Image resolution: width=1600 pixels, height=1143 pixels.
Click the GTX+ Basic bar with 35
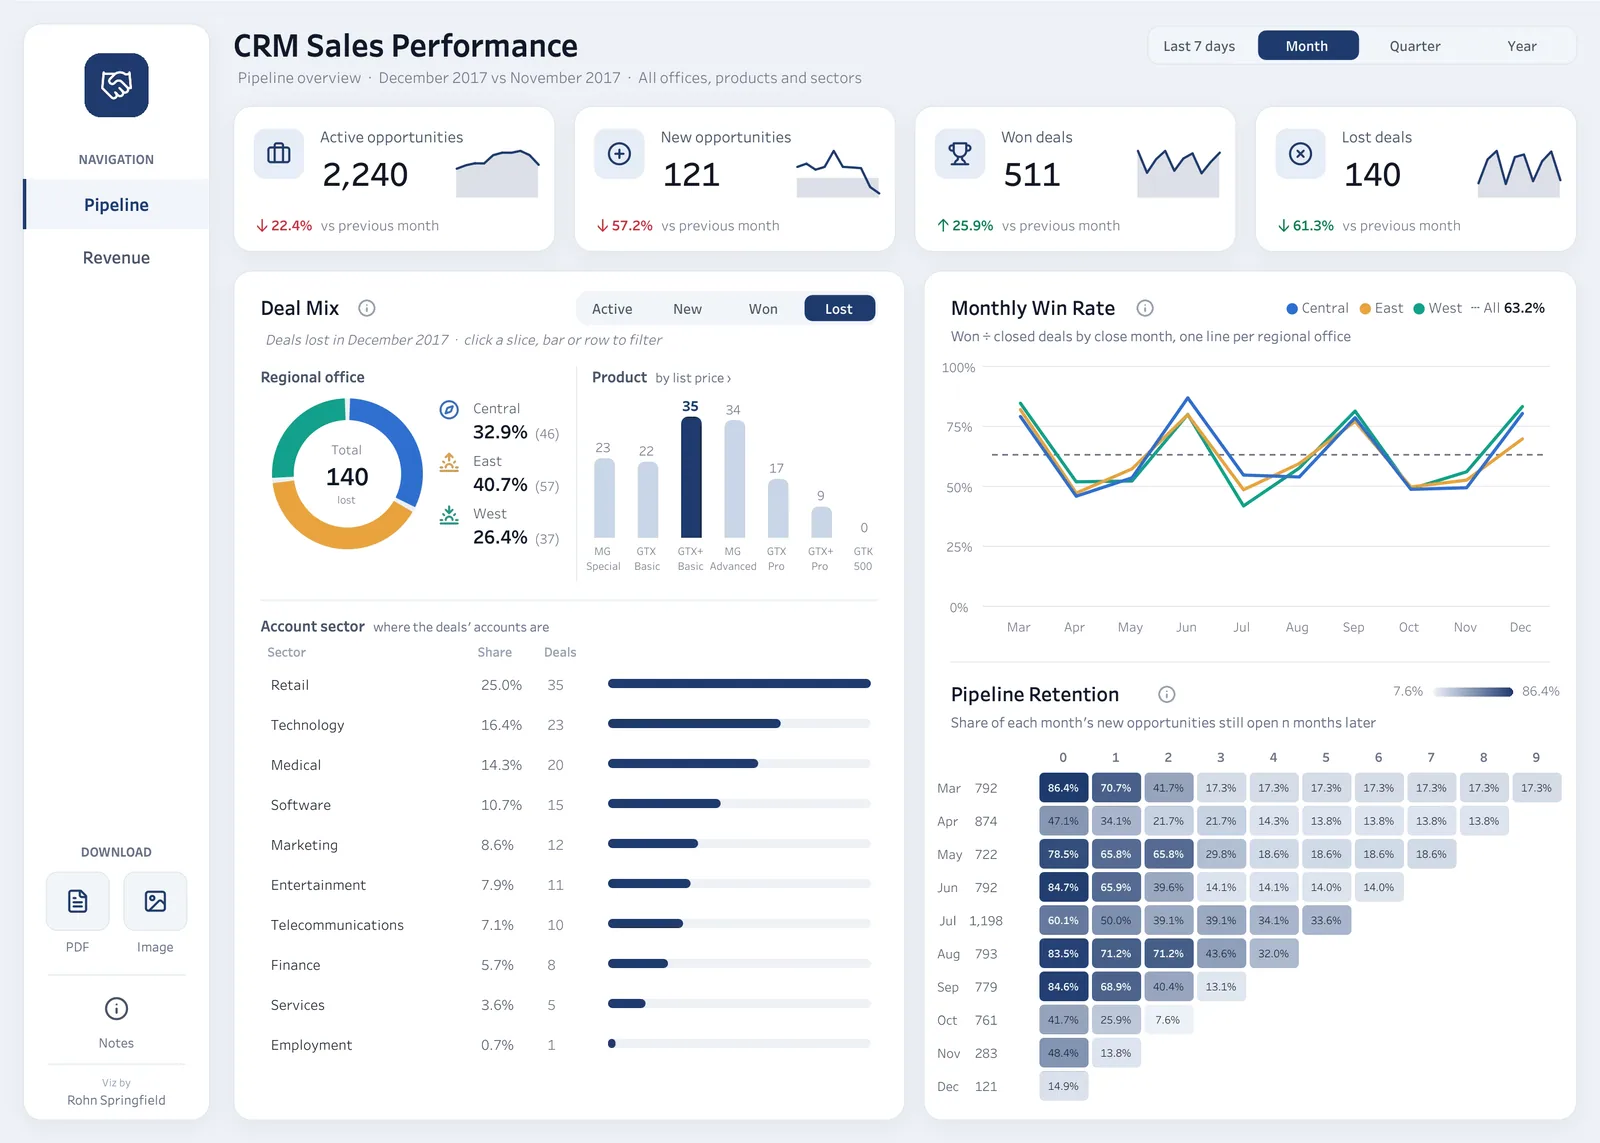click(691, 477)
